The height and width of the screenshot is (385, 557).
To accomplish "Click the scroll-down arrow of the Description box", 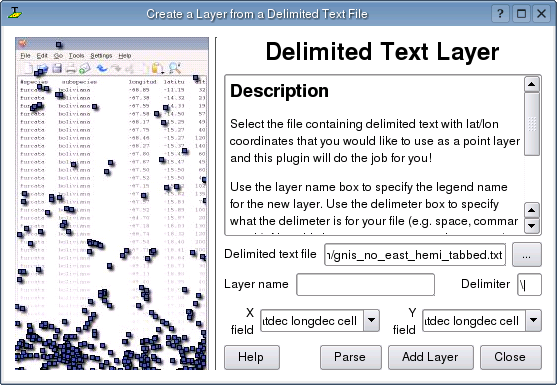I will [531, 226].
